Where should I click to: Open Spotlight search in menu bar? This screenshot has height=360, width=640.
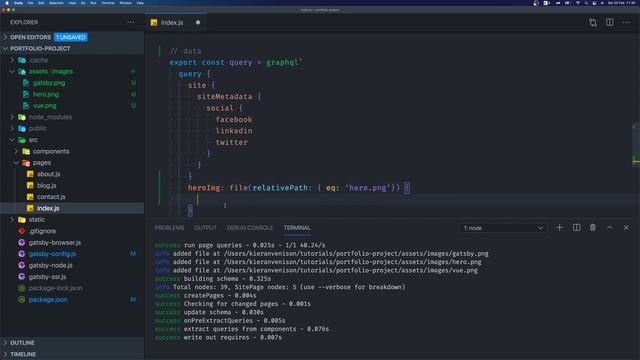tap(586, 3)
